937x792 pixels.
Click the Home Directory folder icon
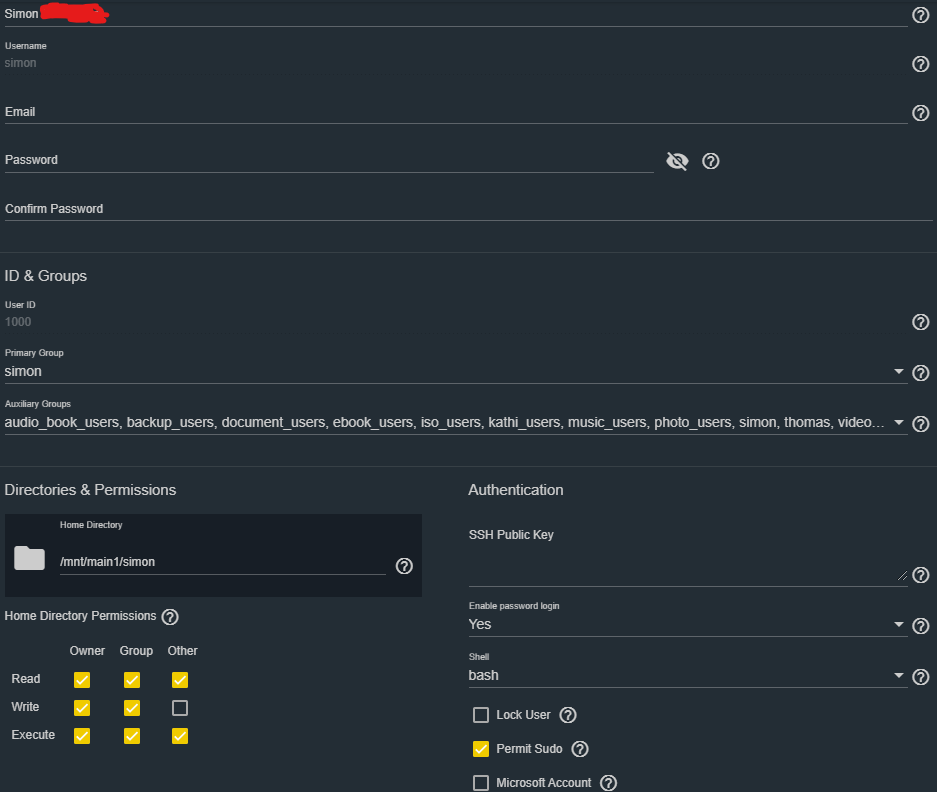click(x=29, y=558)
